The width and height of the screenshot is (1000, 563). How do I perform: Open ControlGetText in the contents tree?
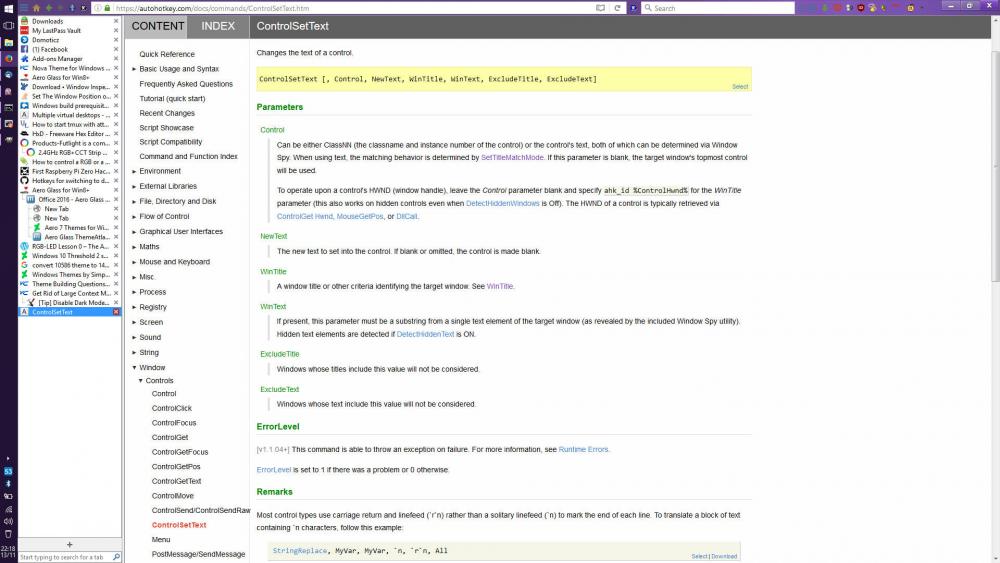176,481
